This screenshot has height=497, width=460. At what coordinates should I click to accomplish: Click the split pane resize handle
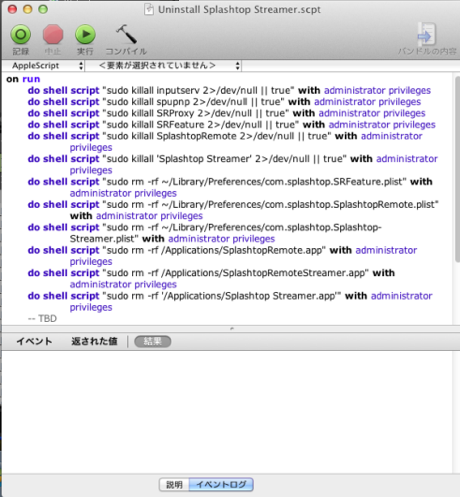232,329
